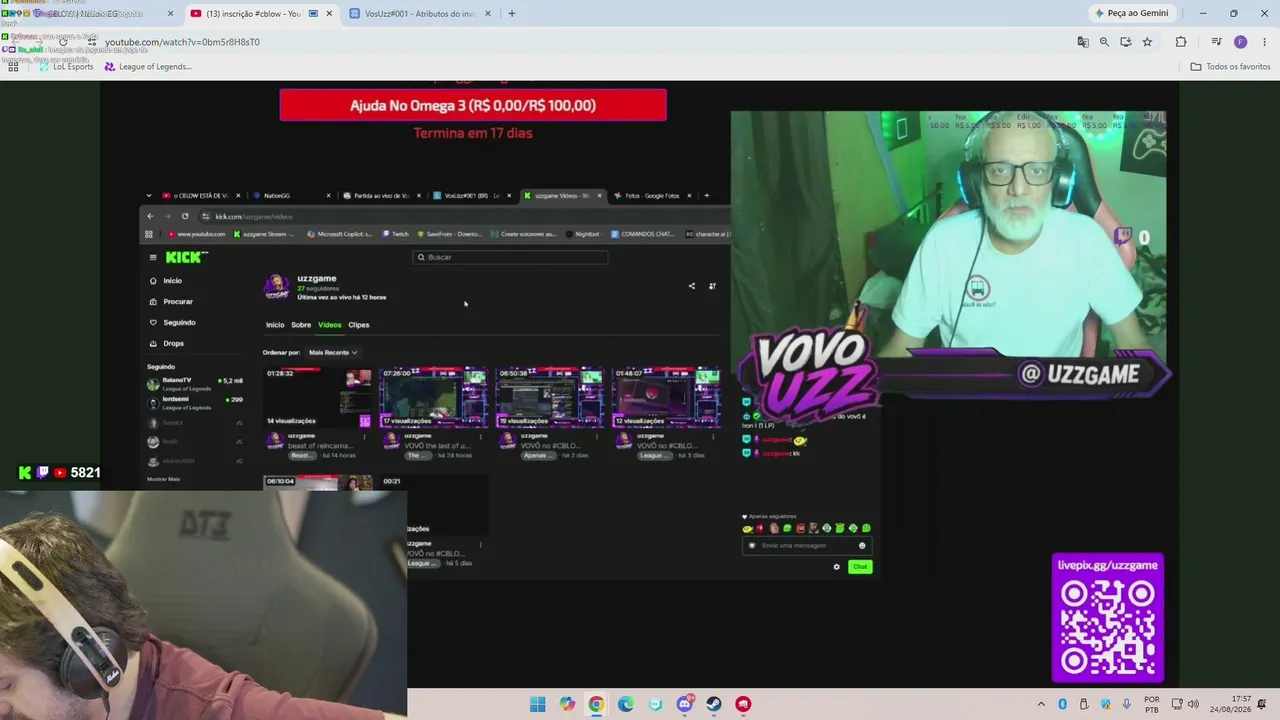Reload the streamed kick.com page
This screenshot has width=1280, height=720.
pyautogui.click(x=185, y=216)
